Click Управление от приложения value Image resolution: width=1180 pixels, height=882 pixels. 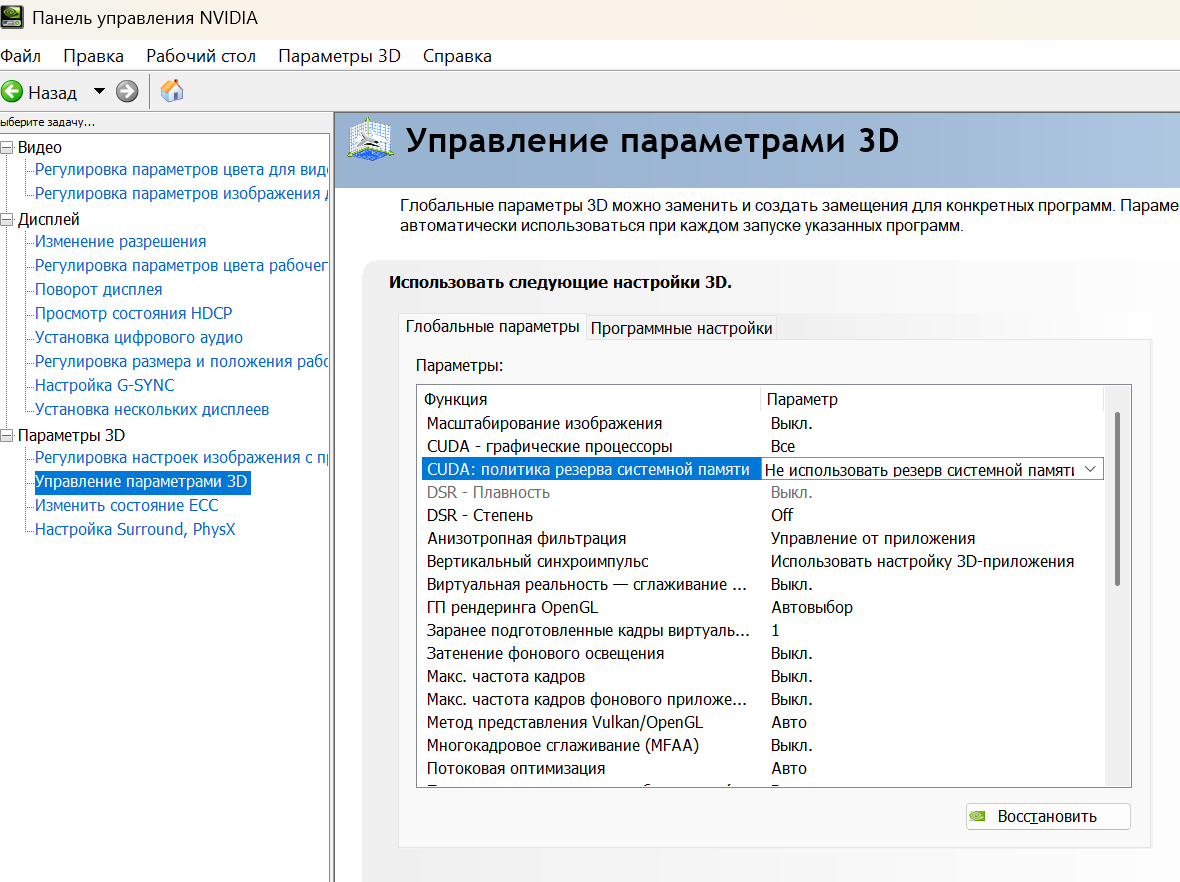[x=873, y=539]
